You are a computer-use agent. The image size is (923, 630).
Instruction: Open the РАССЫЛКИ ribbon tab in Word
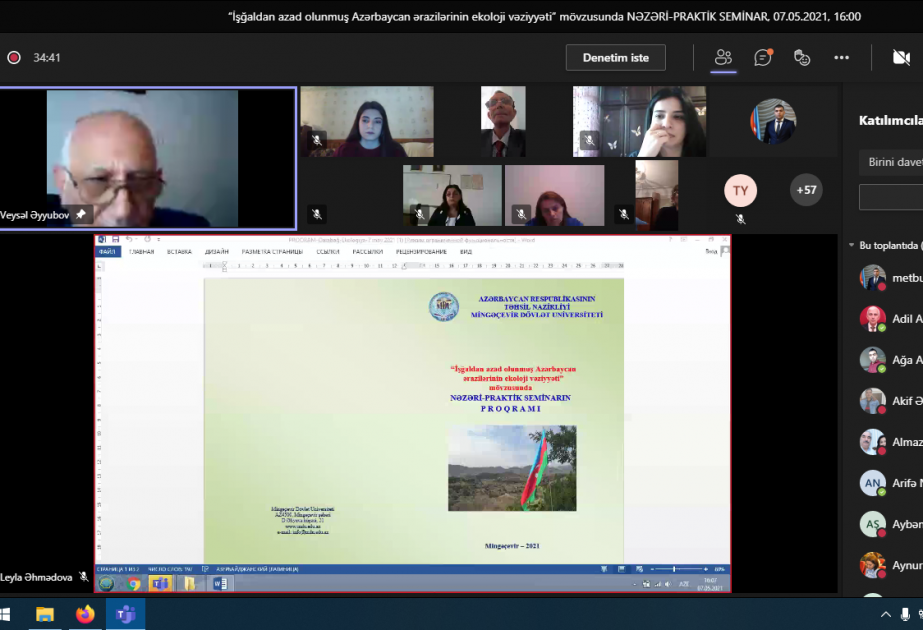coord(368,251)
